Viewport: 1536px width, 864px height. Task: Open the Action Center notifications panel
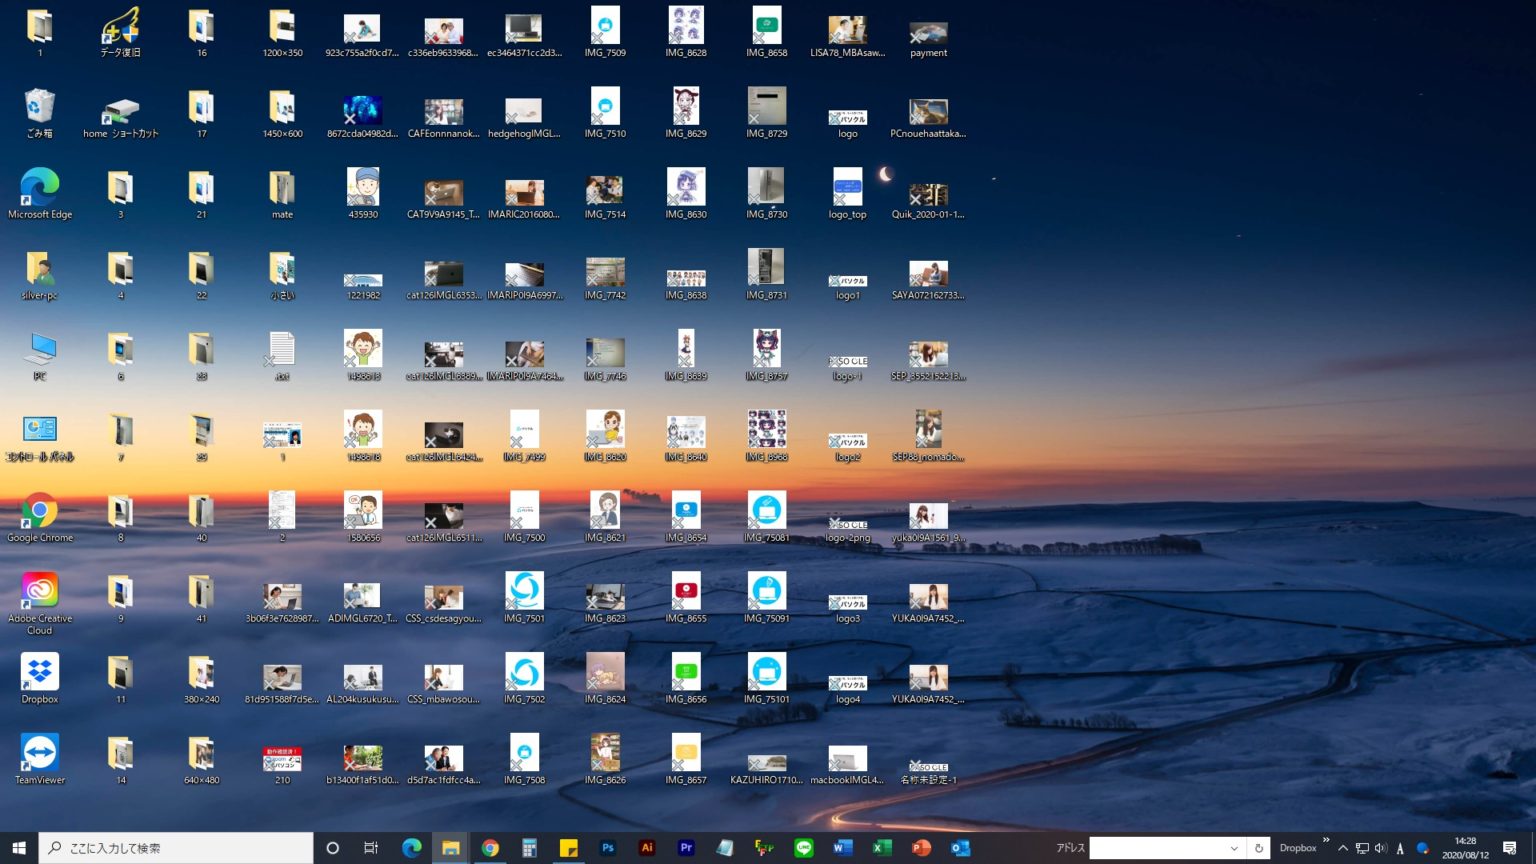coord(1510,848)
